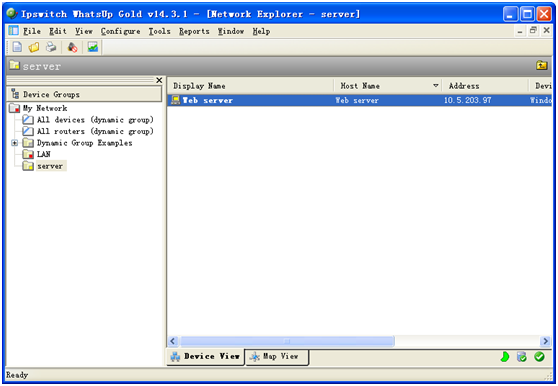The image size is (558, 386).
Task: Click the green checkmark status icon
Action: click(x=539, y=356)
